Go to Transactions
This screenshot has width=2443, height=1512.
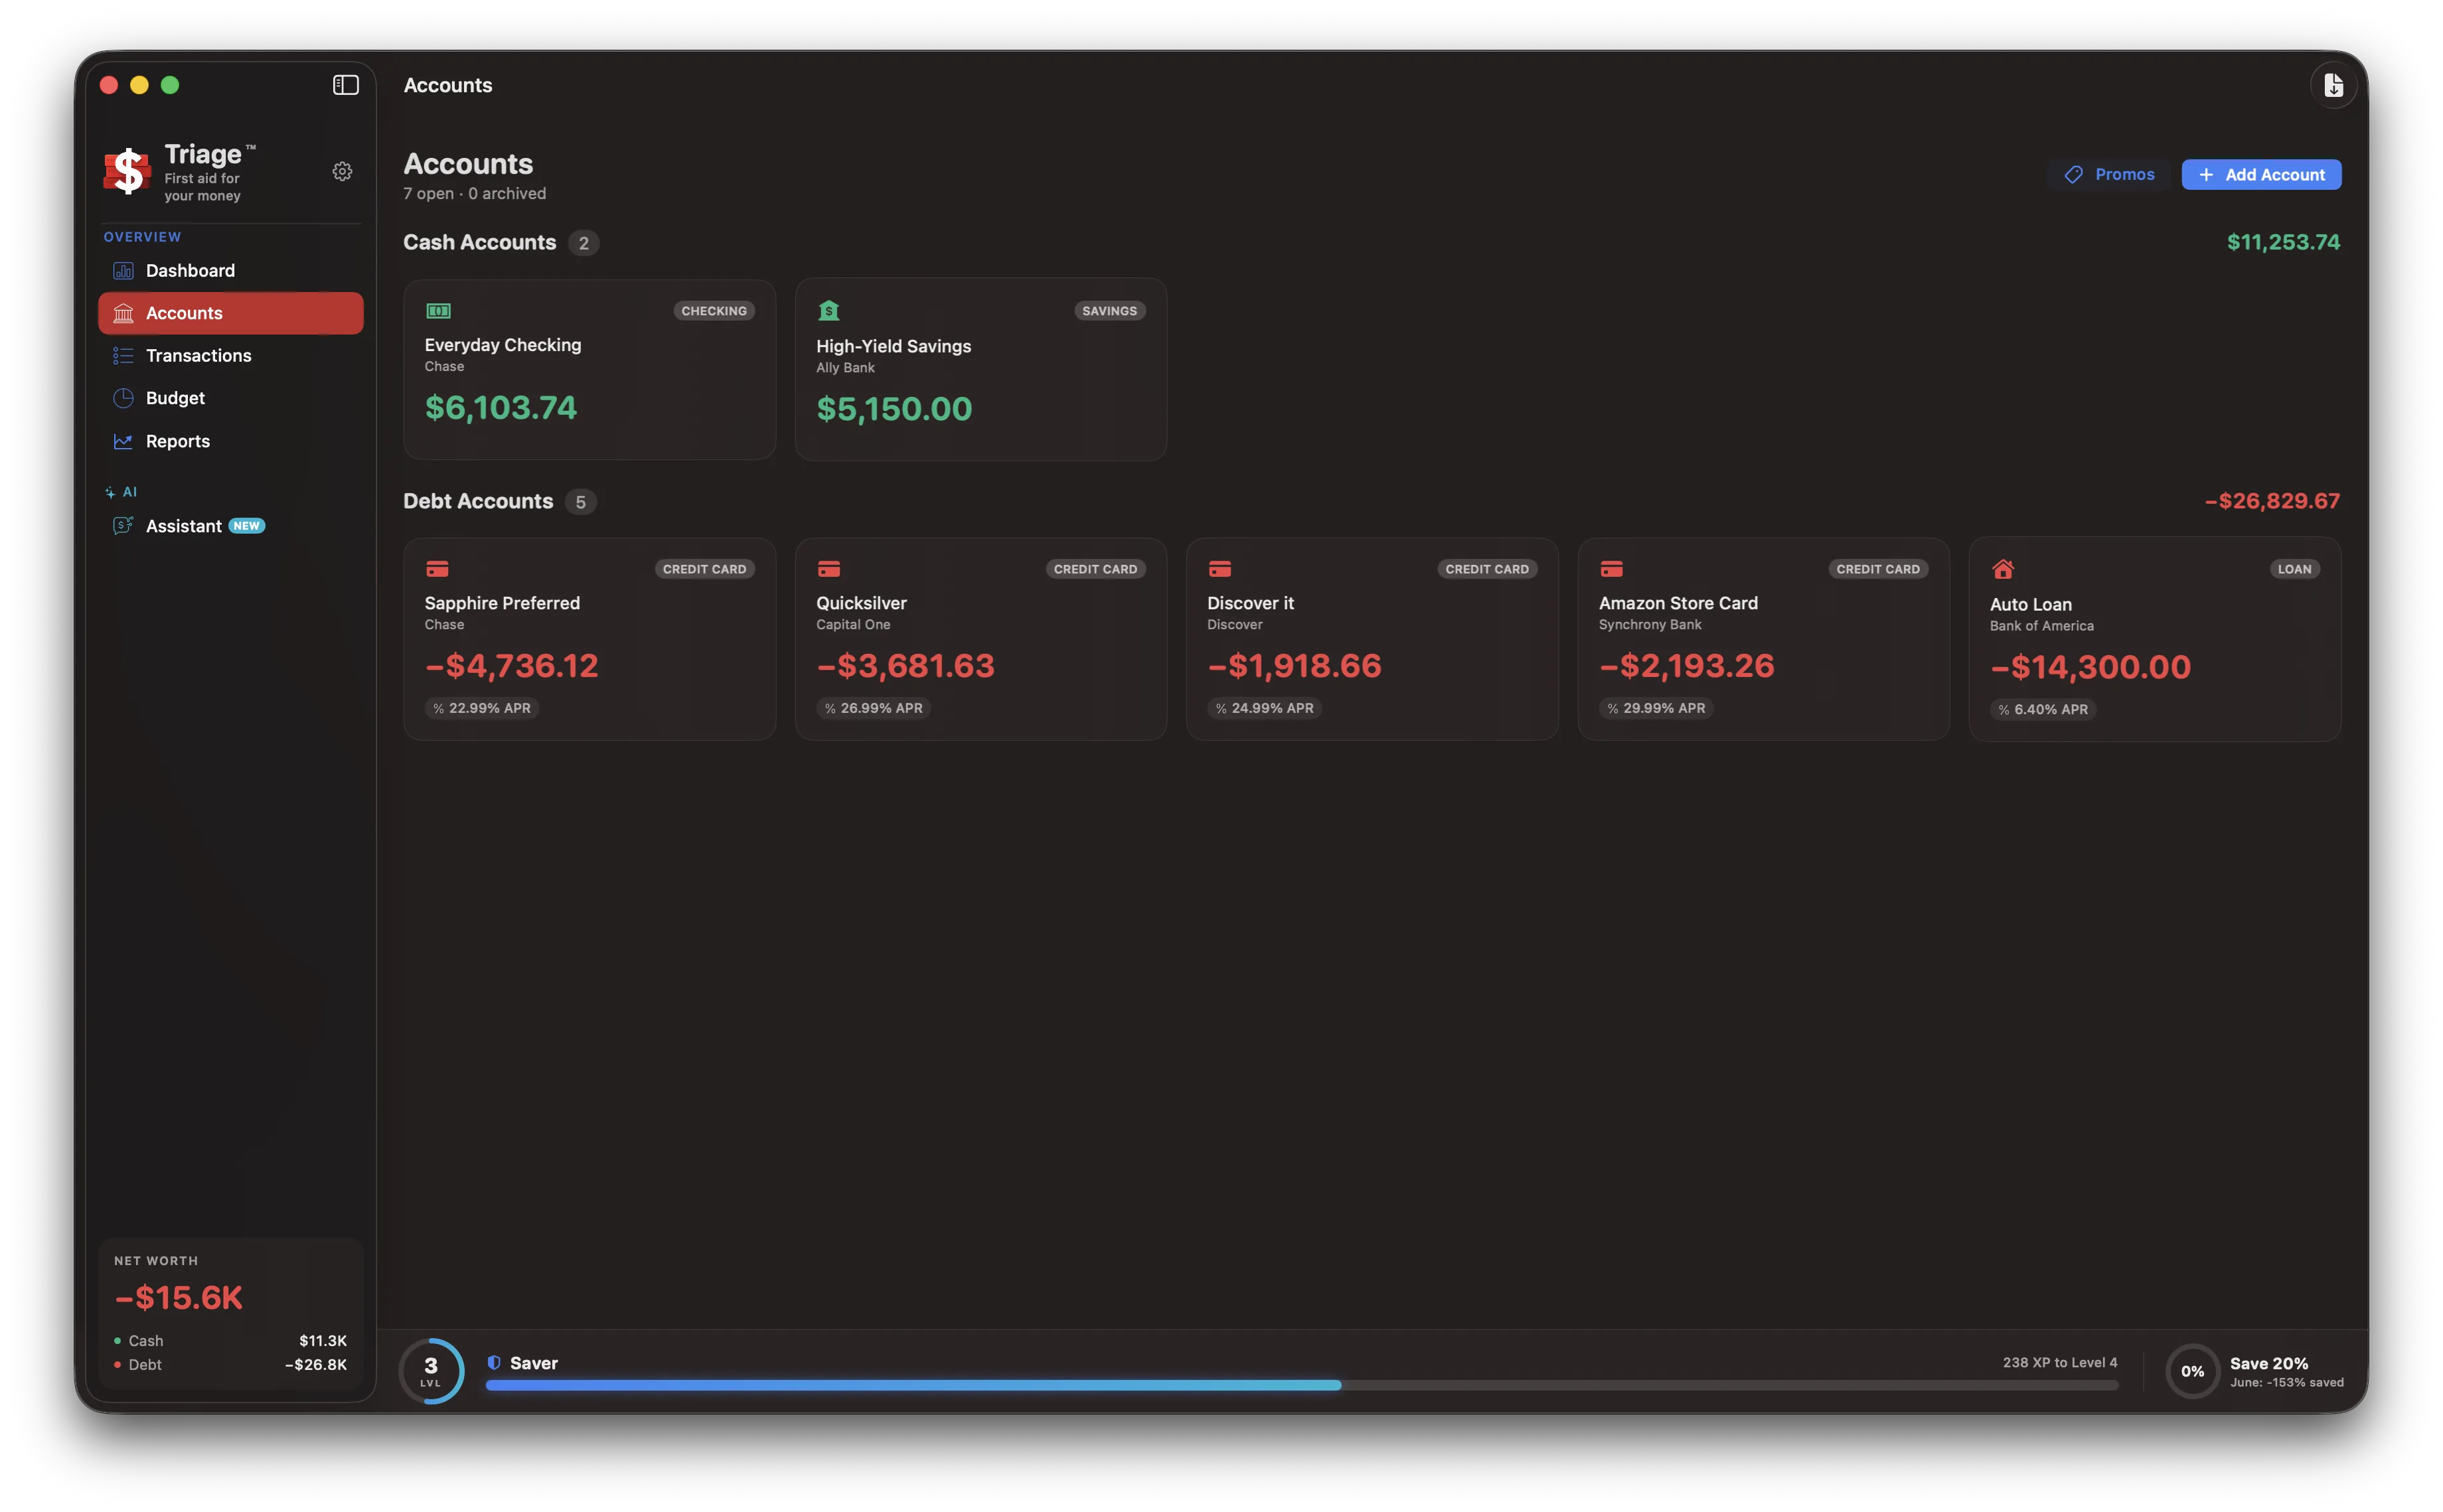(x=231, y=355)
